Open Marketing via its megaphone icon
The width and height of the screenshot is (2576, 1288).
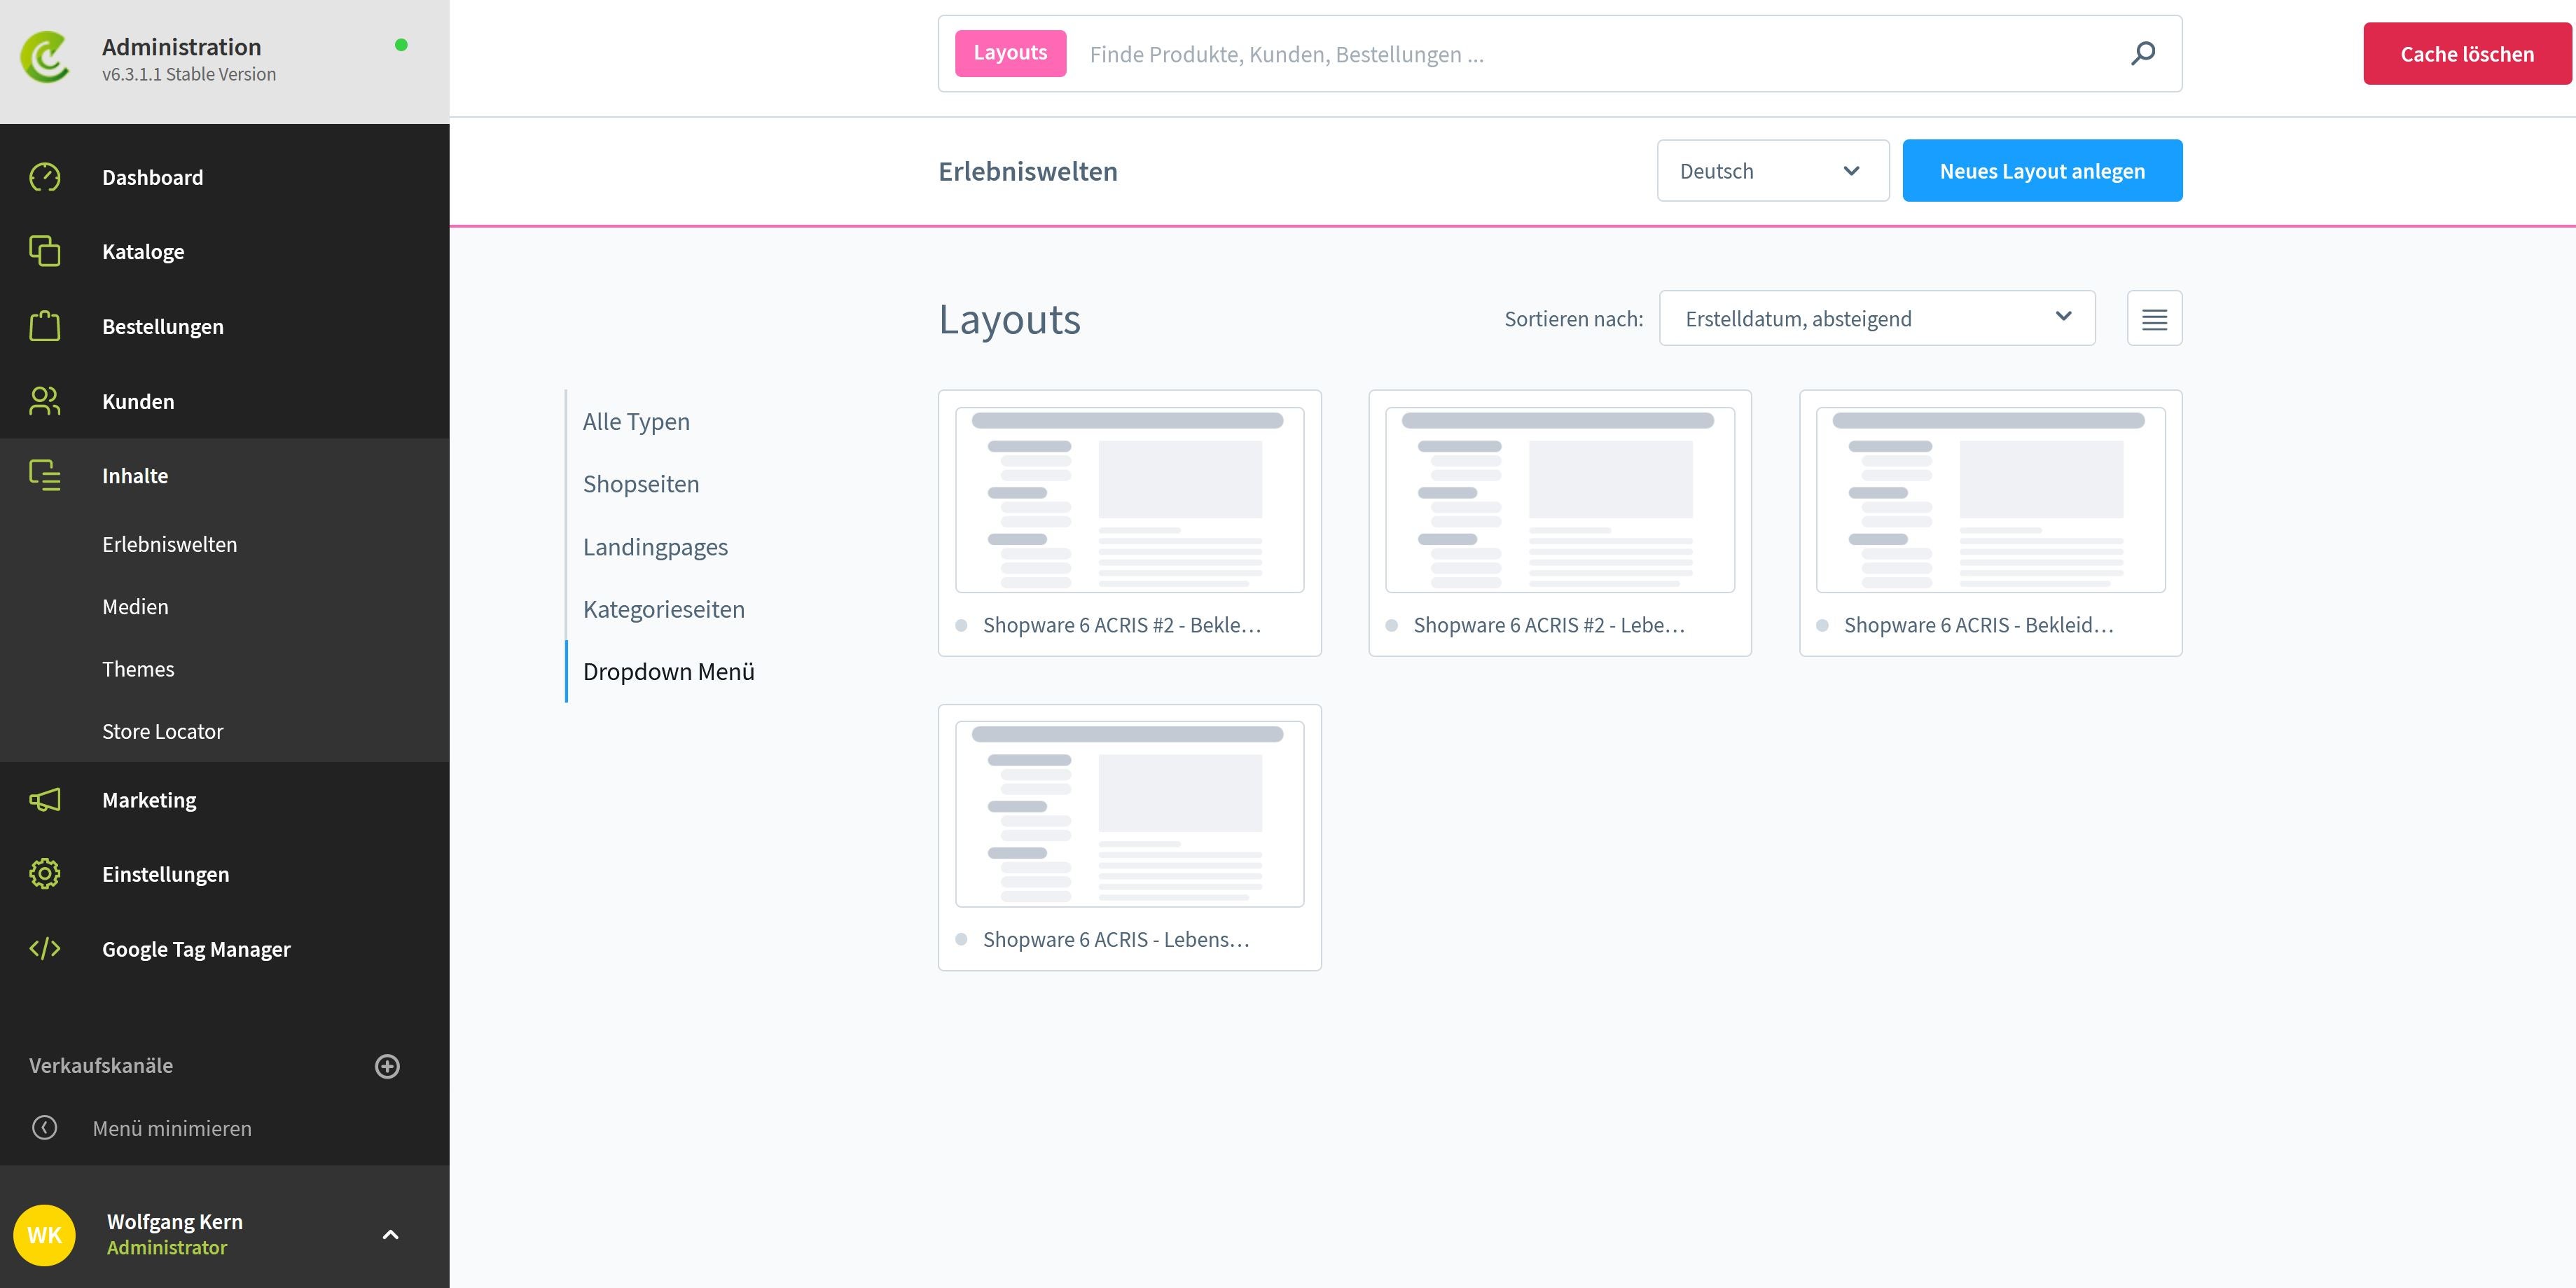[45, 800]
